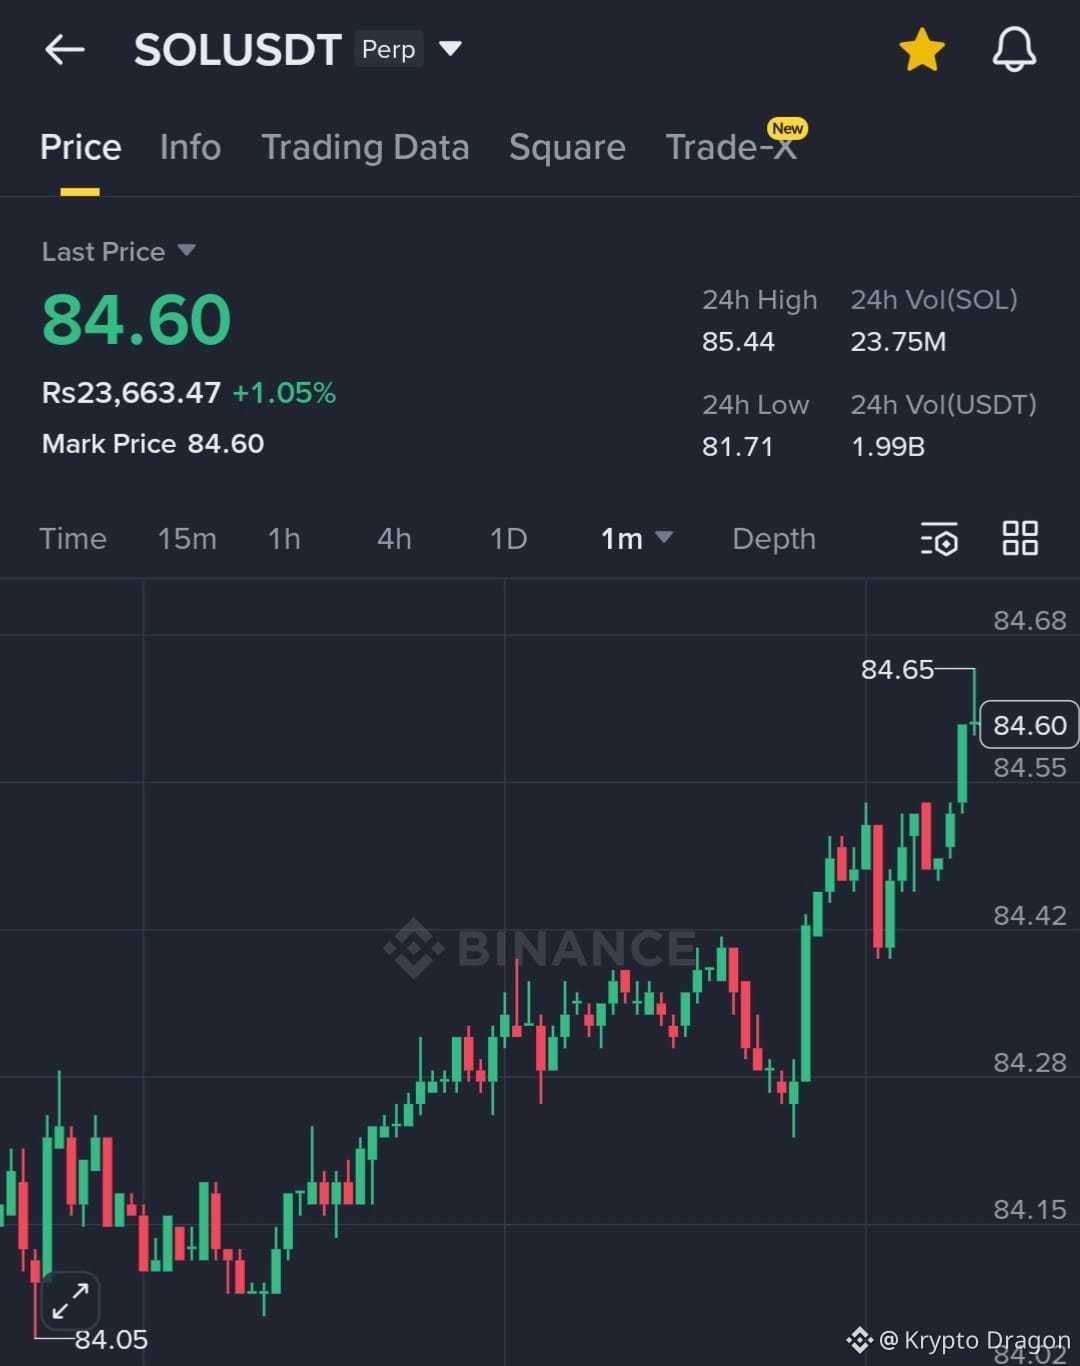Choose the 1D chart interval
The image size is (1080, 1366).
[x=508, y=539]
